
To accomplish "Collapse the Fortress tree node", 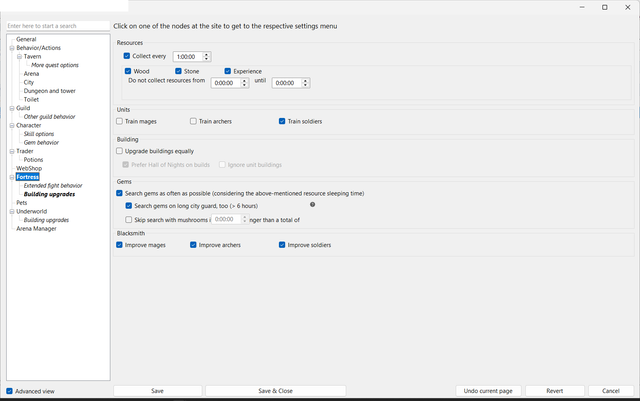I will pos(12,177).
